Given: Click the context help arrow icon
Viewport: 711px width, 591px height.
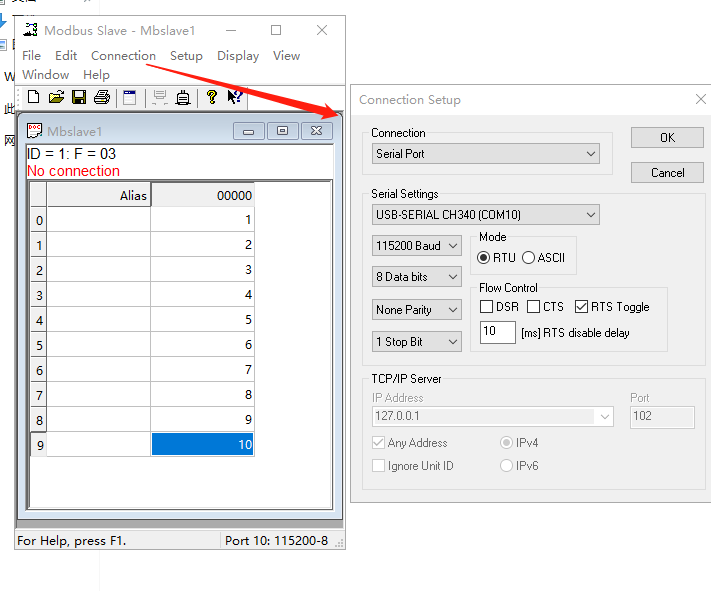Looking at the screenshot, I should [x=235, y=97].
